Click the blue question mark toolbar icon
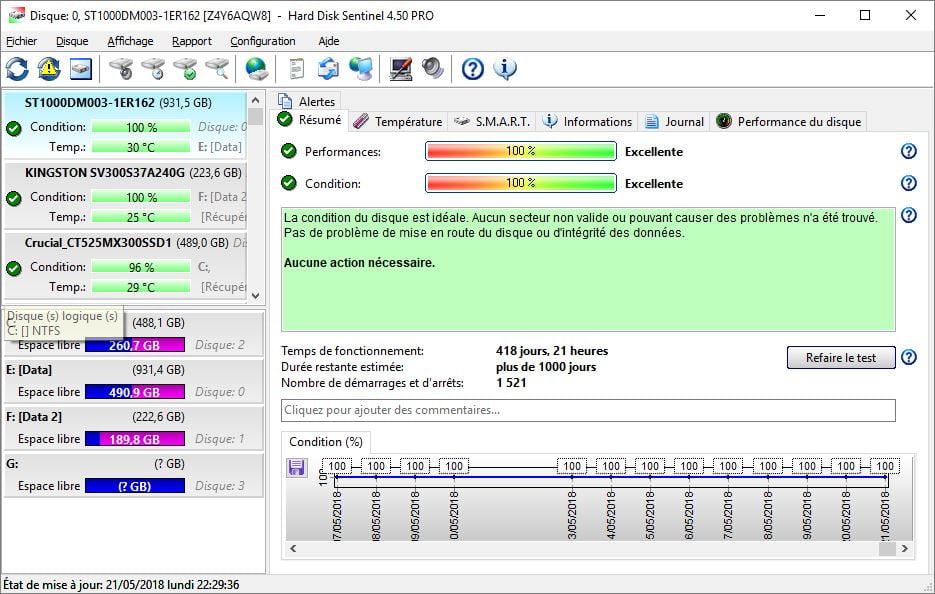Image resolution: width=935 pixels, height=594 pixels. point(472,69)
